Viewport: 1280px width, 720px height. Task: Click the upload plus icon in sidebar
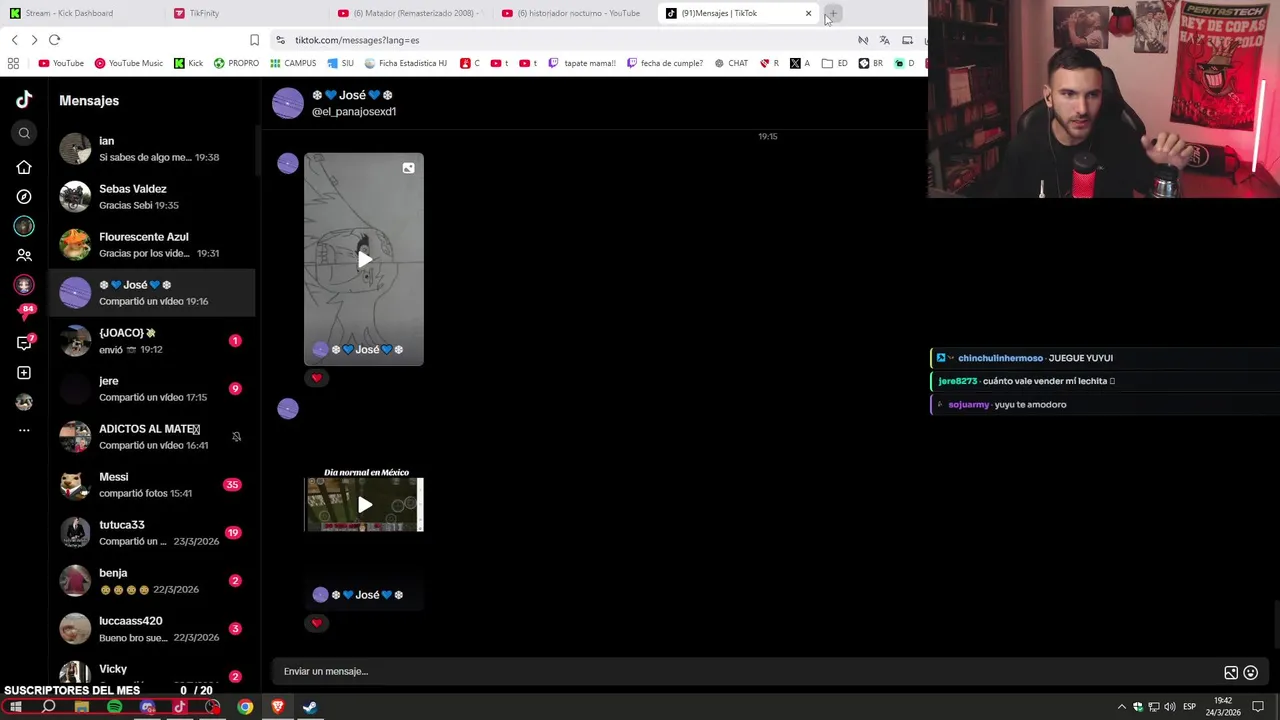(24, 373)
